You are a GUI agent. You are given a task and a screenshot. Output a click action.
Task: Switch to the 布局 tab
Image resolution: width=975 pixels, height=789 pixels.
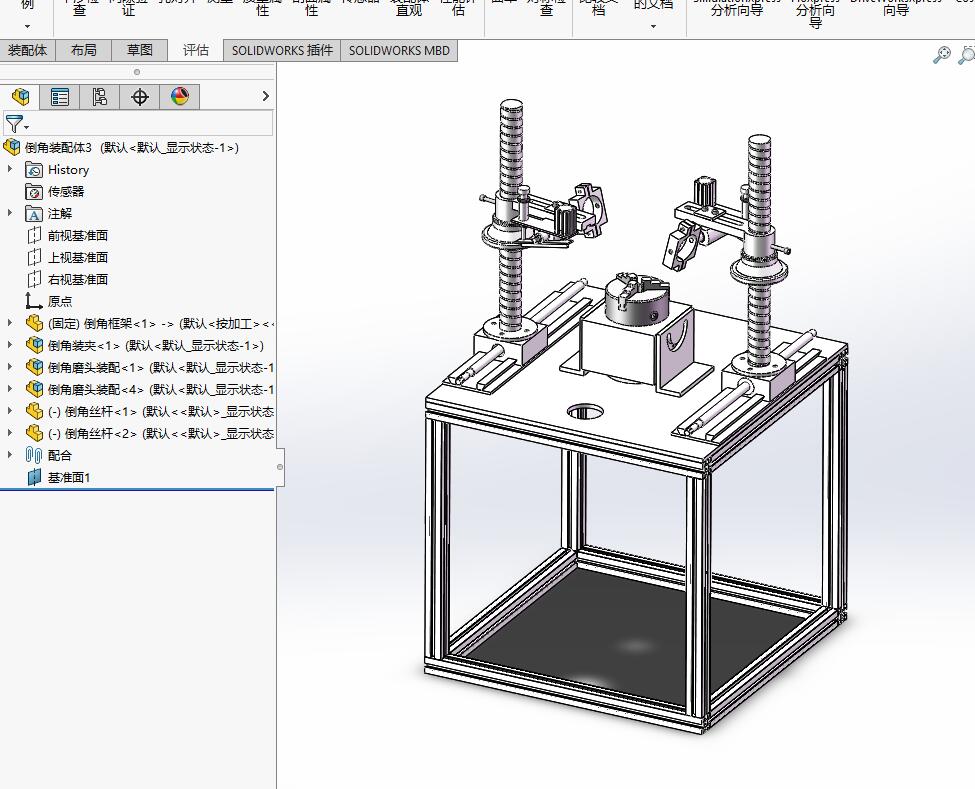83,50
